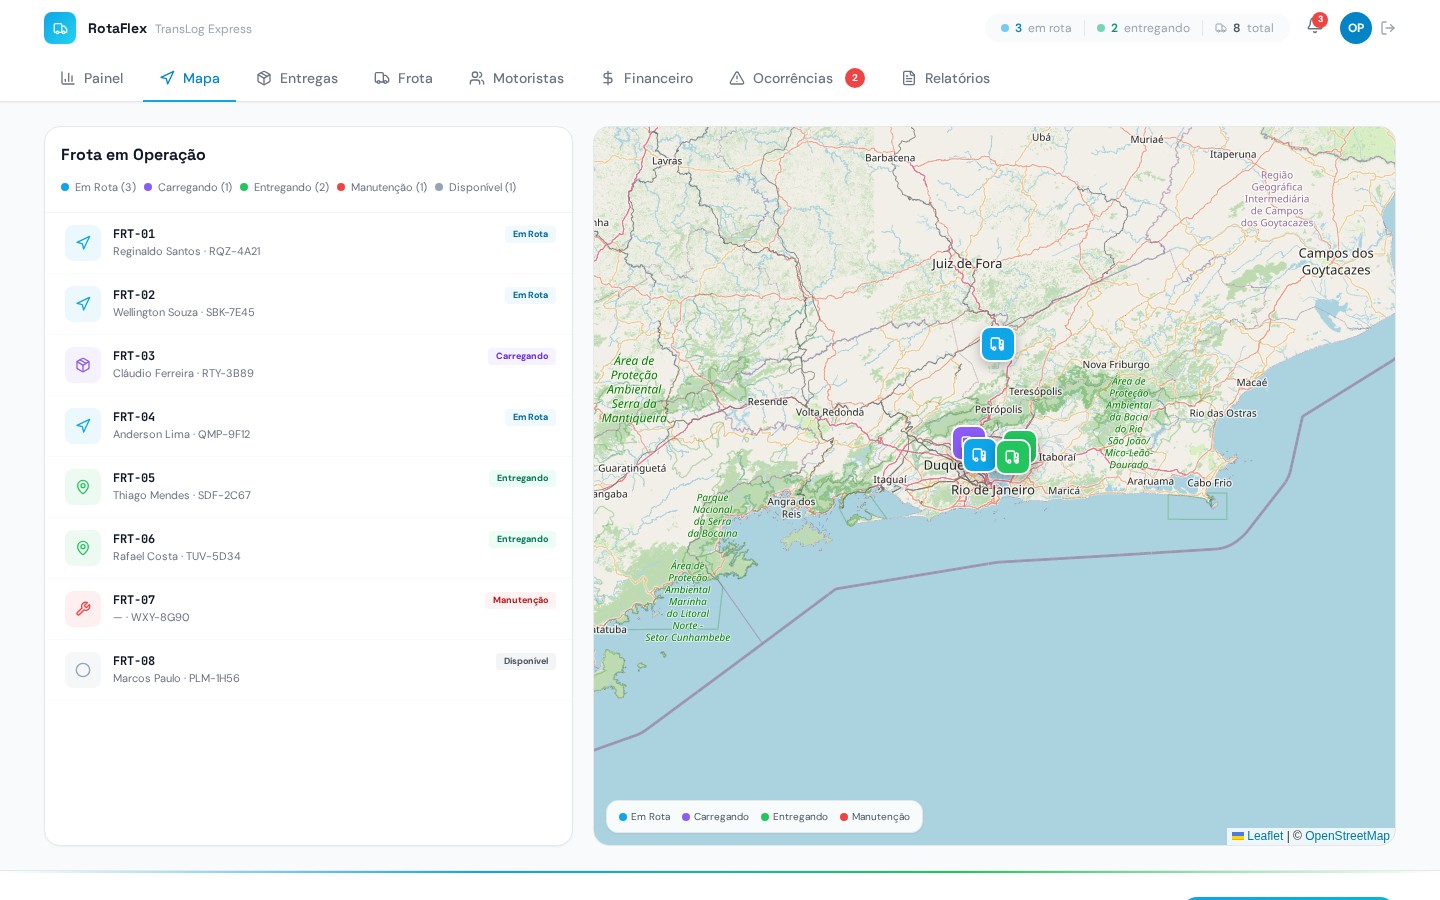1440x900 pixels.
Task: Click the navigation arrow icon on FRT-01
Action: pos(83,243)
